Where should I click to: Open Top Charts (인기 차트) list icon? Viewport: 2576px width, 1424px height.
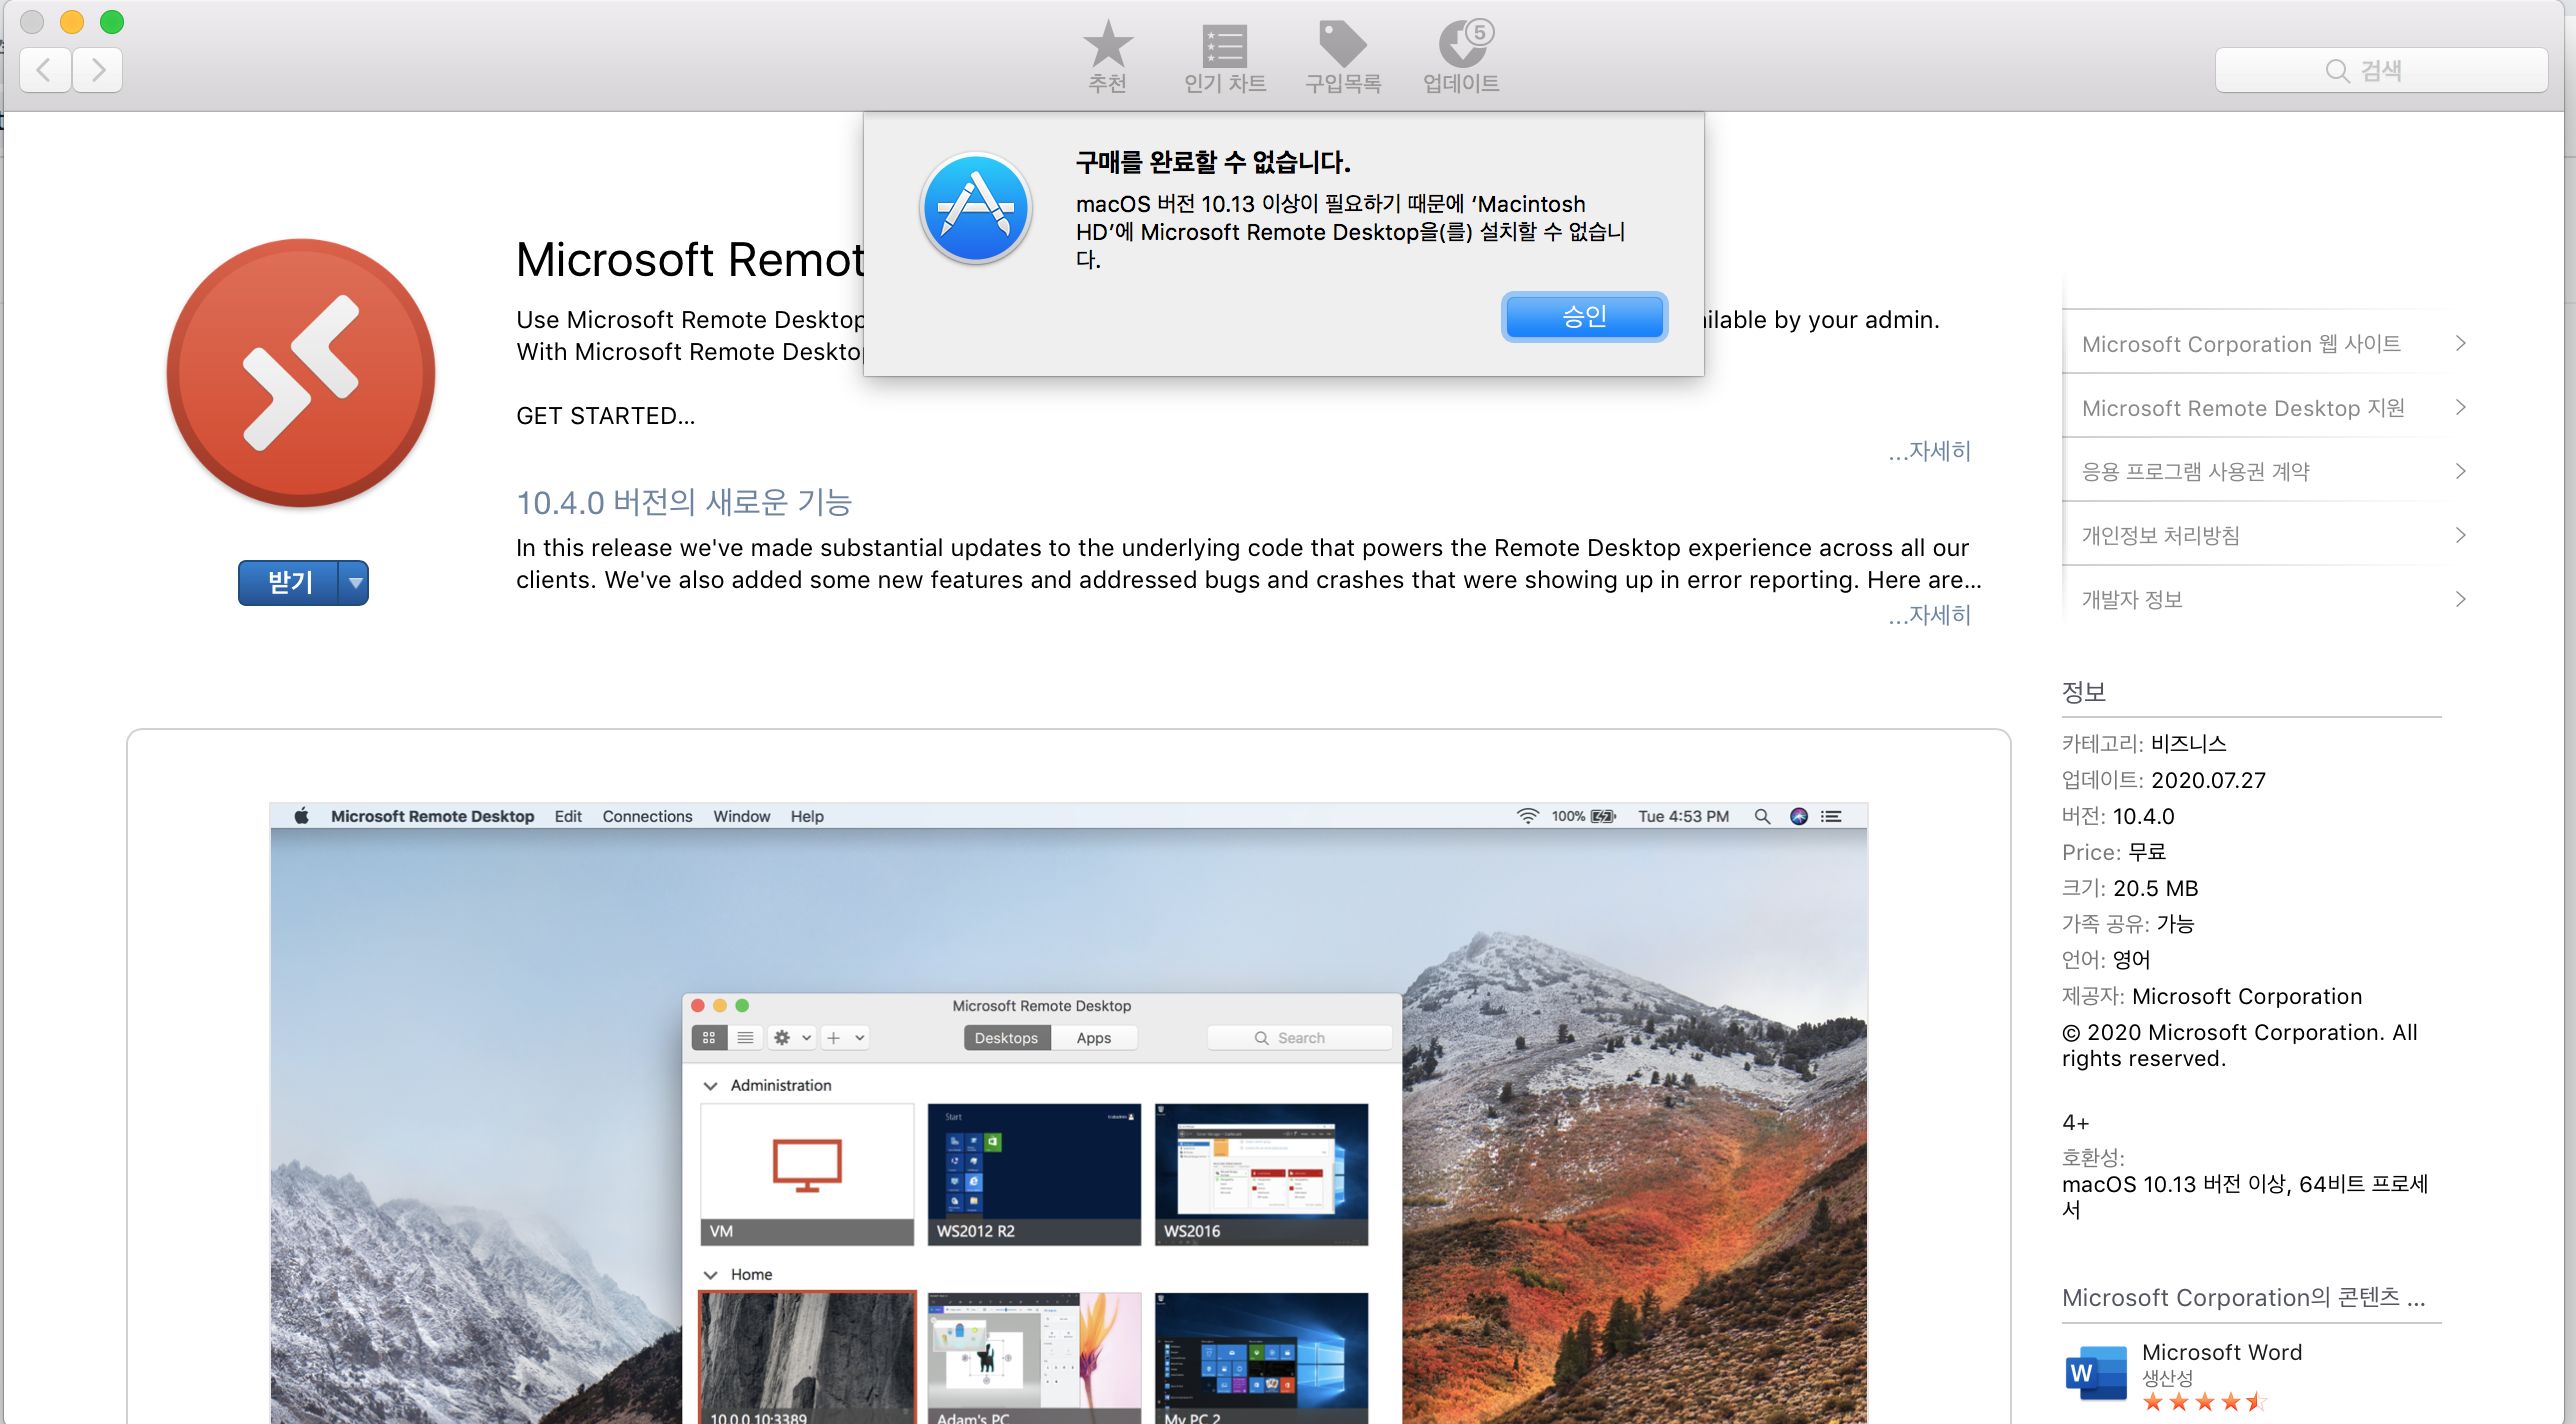tap(1224, 46)
